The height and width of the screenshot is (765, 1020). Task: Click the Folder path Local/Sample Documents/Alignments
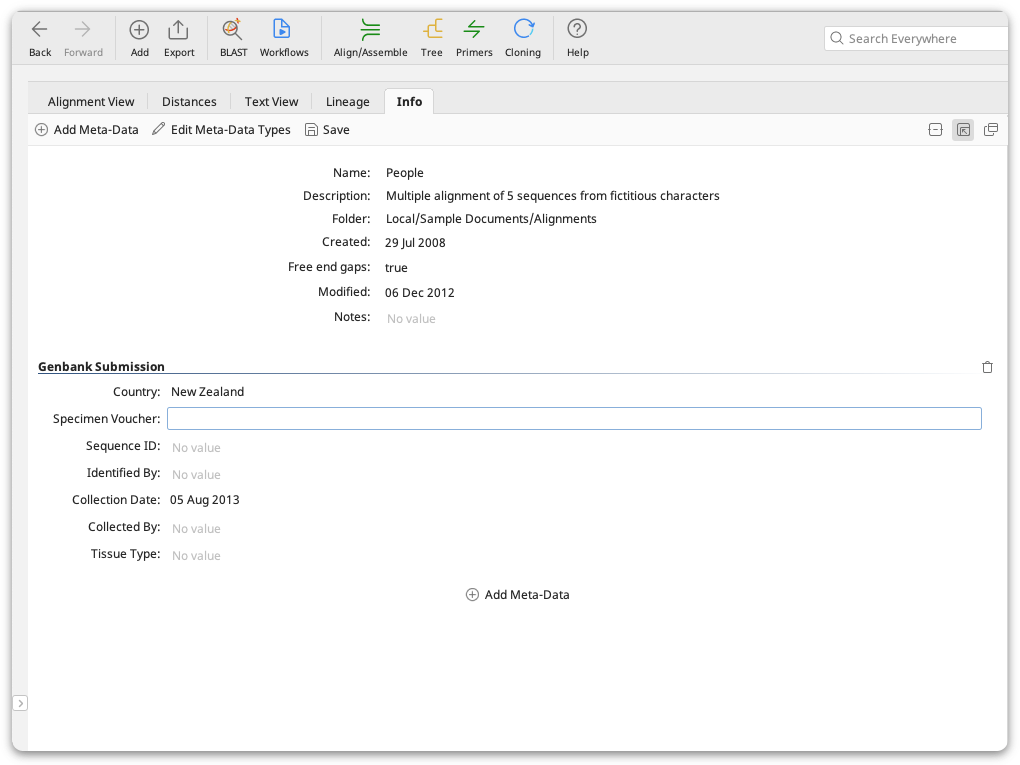[491, 219]
